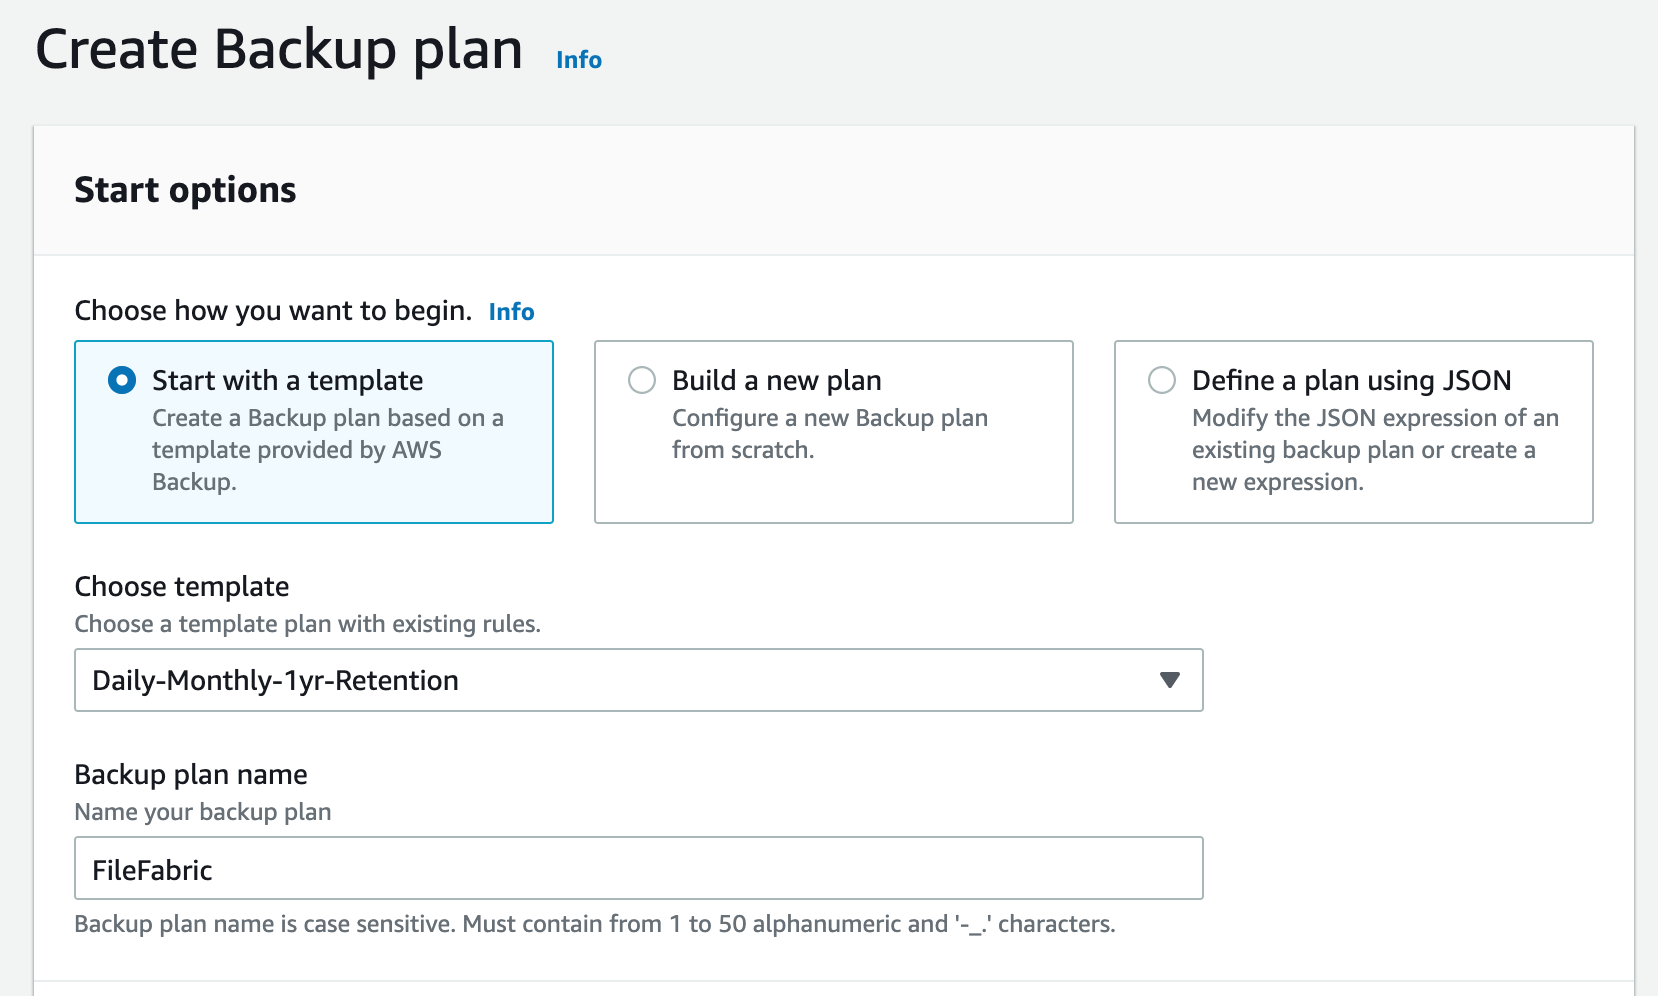Click the 'Build a new plan' option title
Image resolution: width=1658 pixels, height=996 pixels.
[776, 380]
